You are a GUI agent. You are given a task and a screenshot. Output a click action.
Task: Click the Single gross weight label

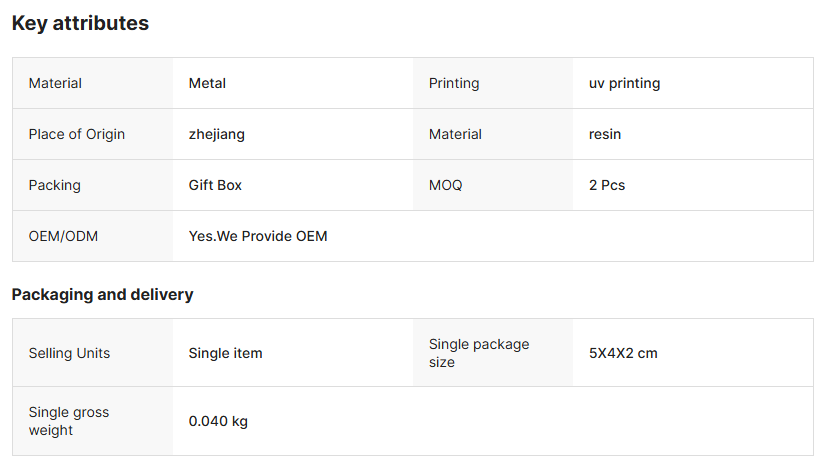coord(69,421)
